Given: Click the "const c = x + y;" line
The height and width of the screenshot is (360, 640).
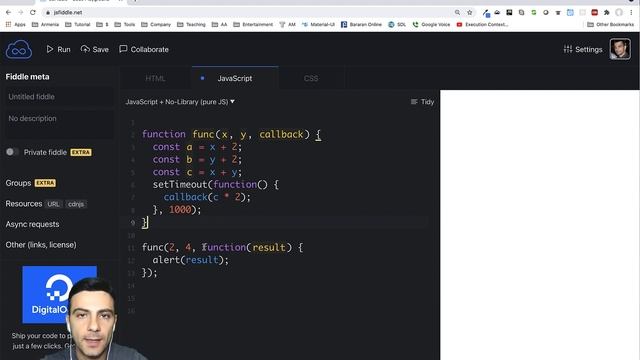Looking at the screenshot, I should pyautogui.click(x=197, y=172).
